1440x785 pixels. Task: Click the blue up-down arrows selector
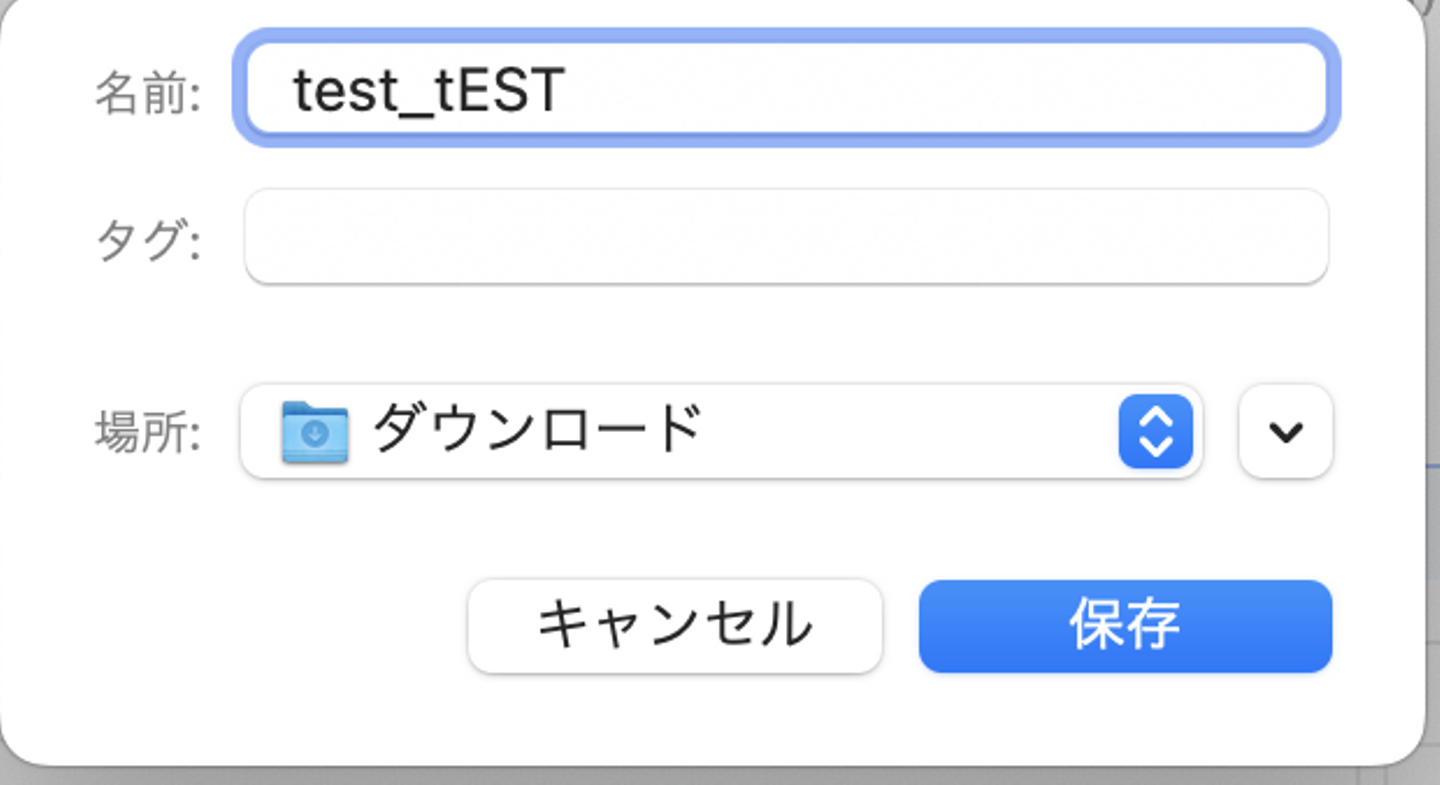click(x=1155, y=432)
